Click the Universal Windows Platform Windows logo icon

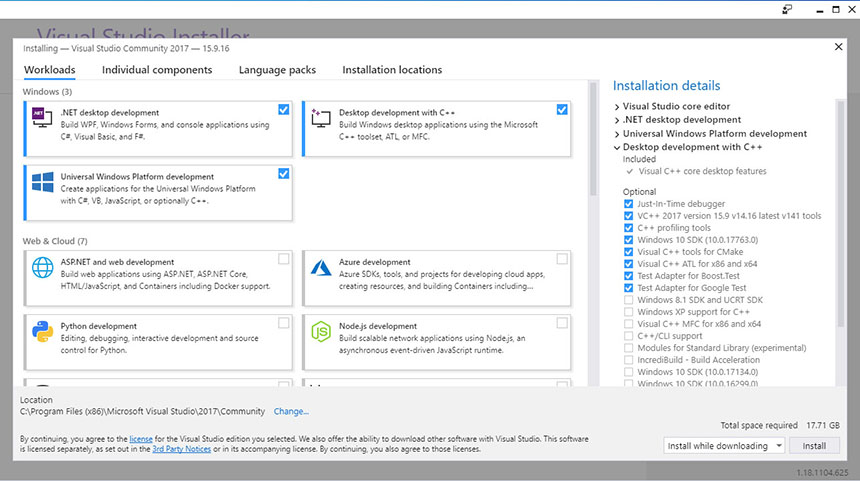(x=43, y=182)
